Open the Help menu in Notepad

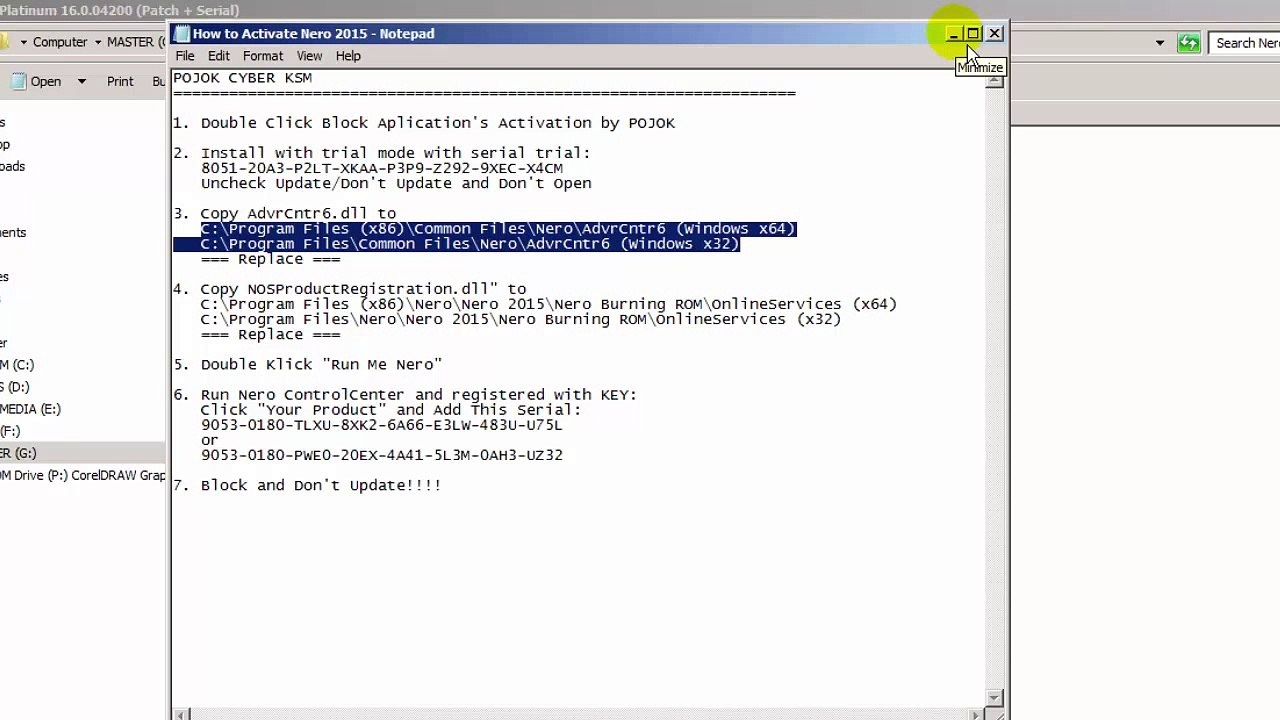pos(348,56)
